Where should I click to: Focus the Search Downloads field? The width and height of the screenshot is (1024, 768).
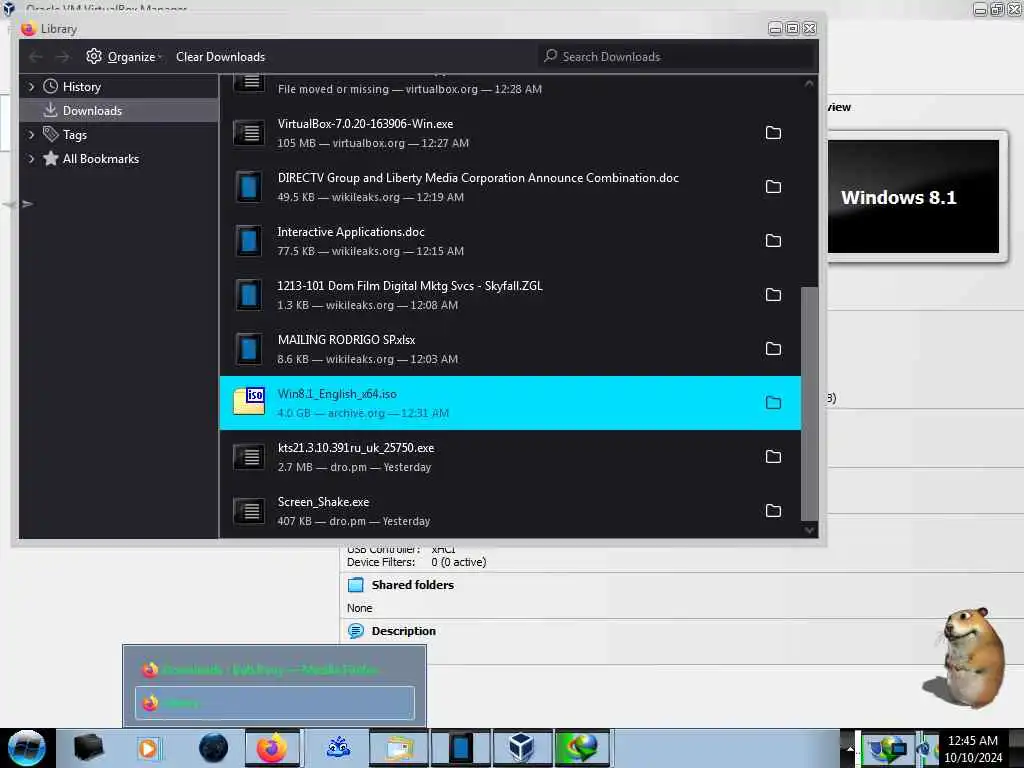[677, 57]
